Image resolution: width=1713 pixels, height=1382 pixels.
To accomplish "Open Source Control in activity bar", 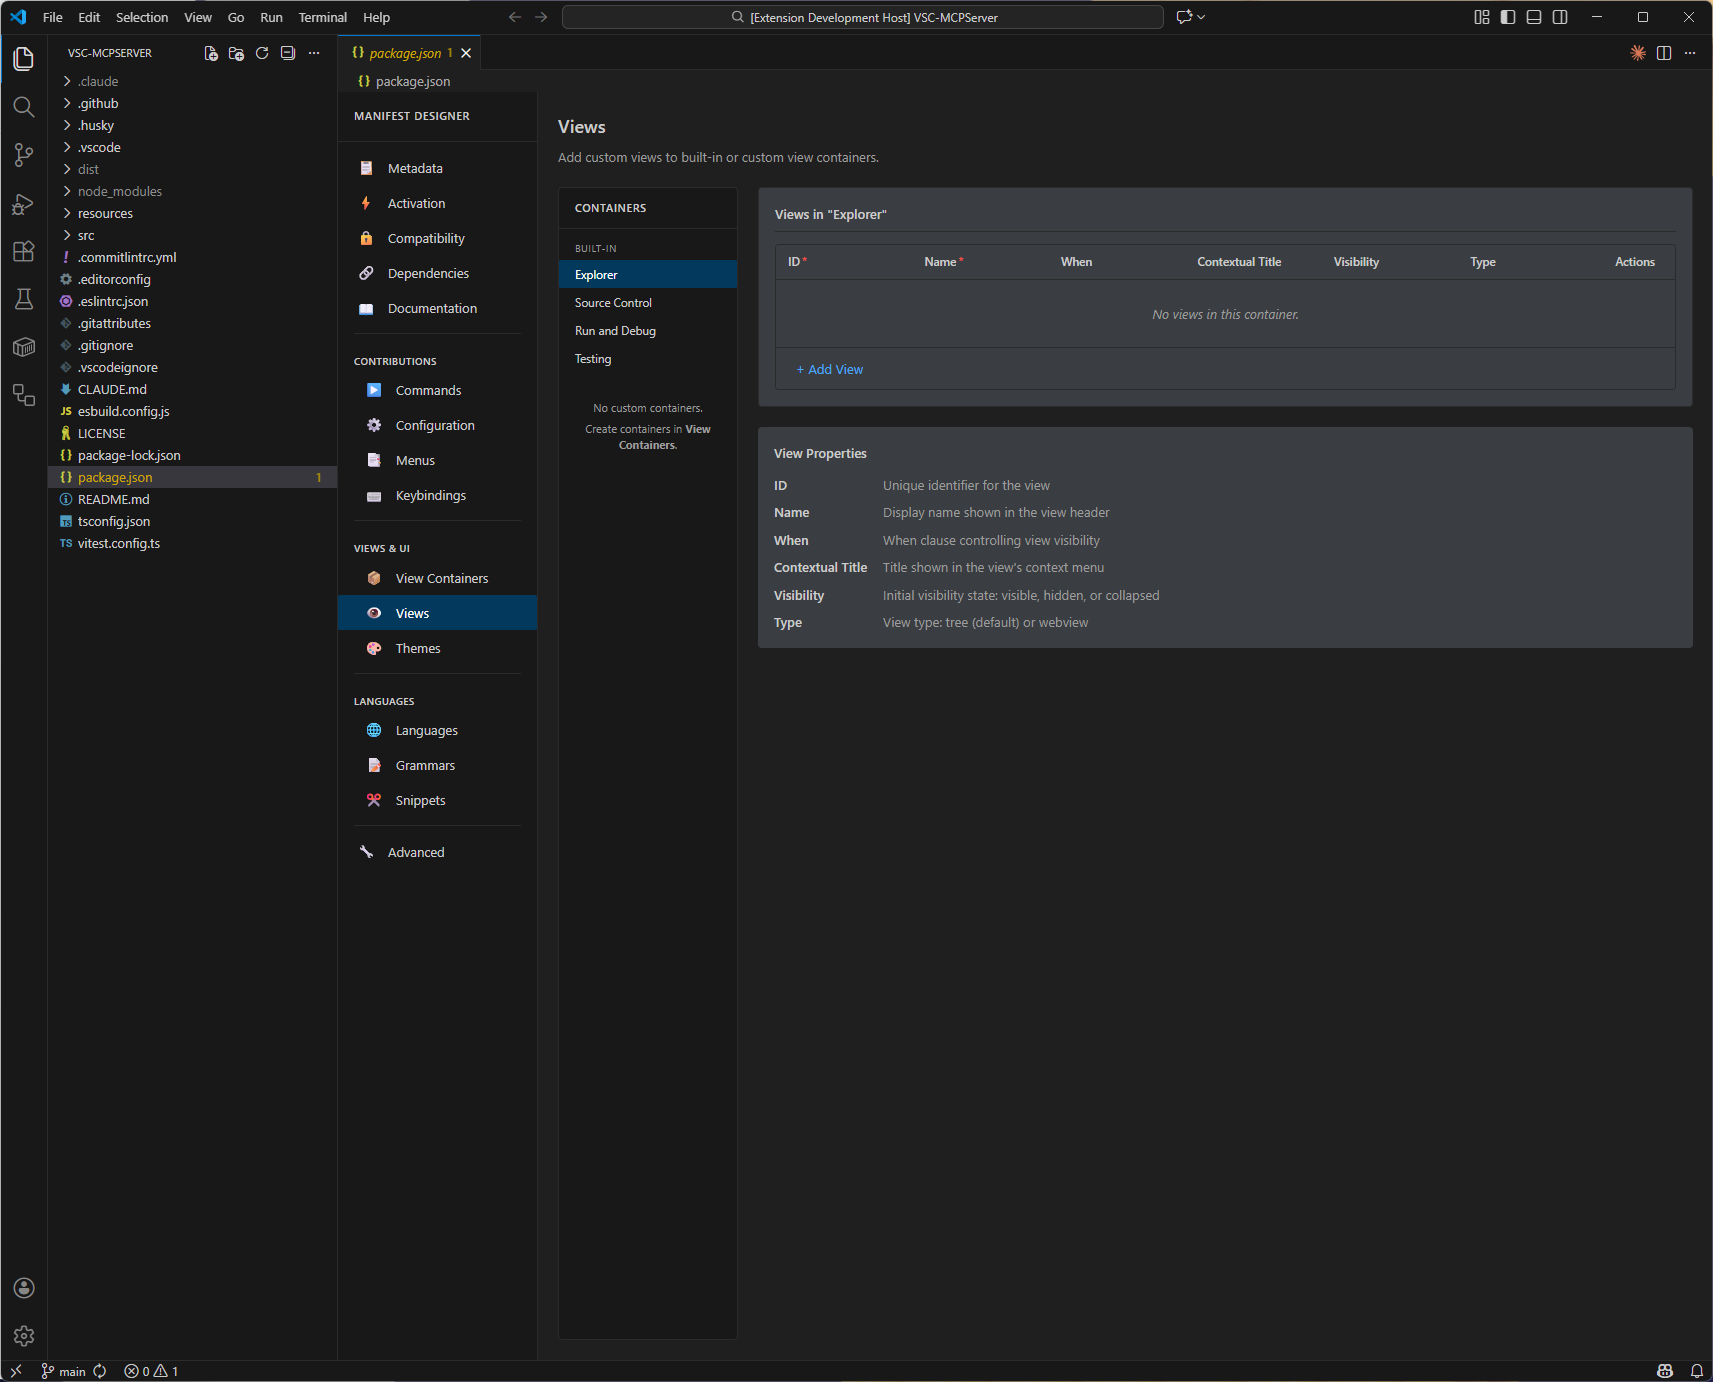I will [x=24, y=155].
